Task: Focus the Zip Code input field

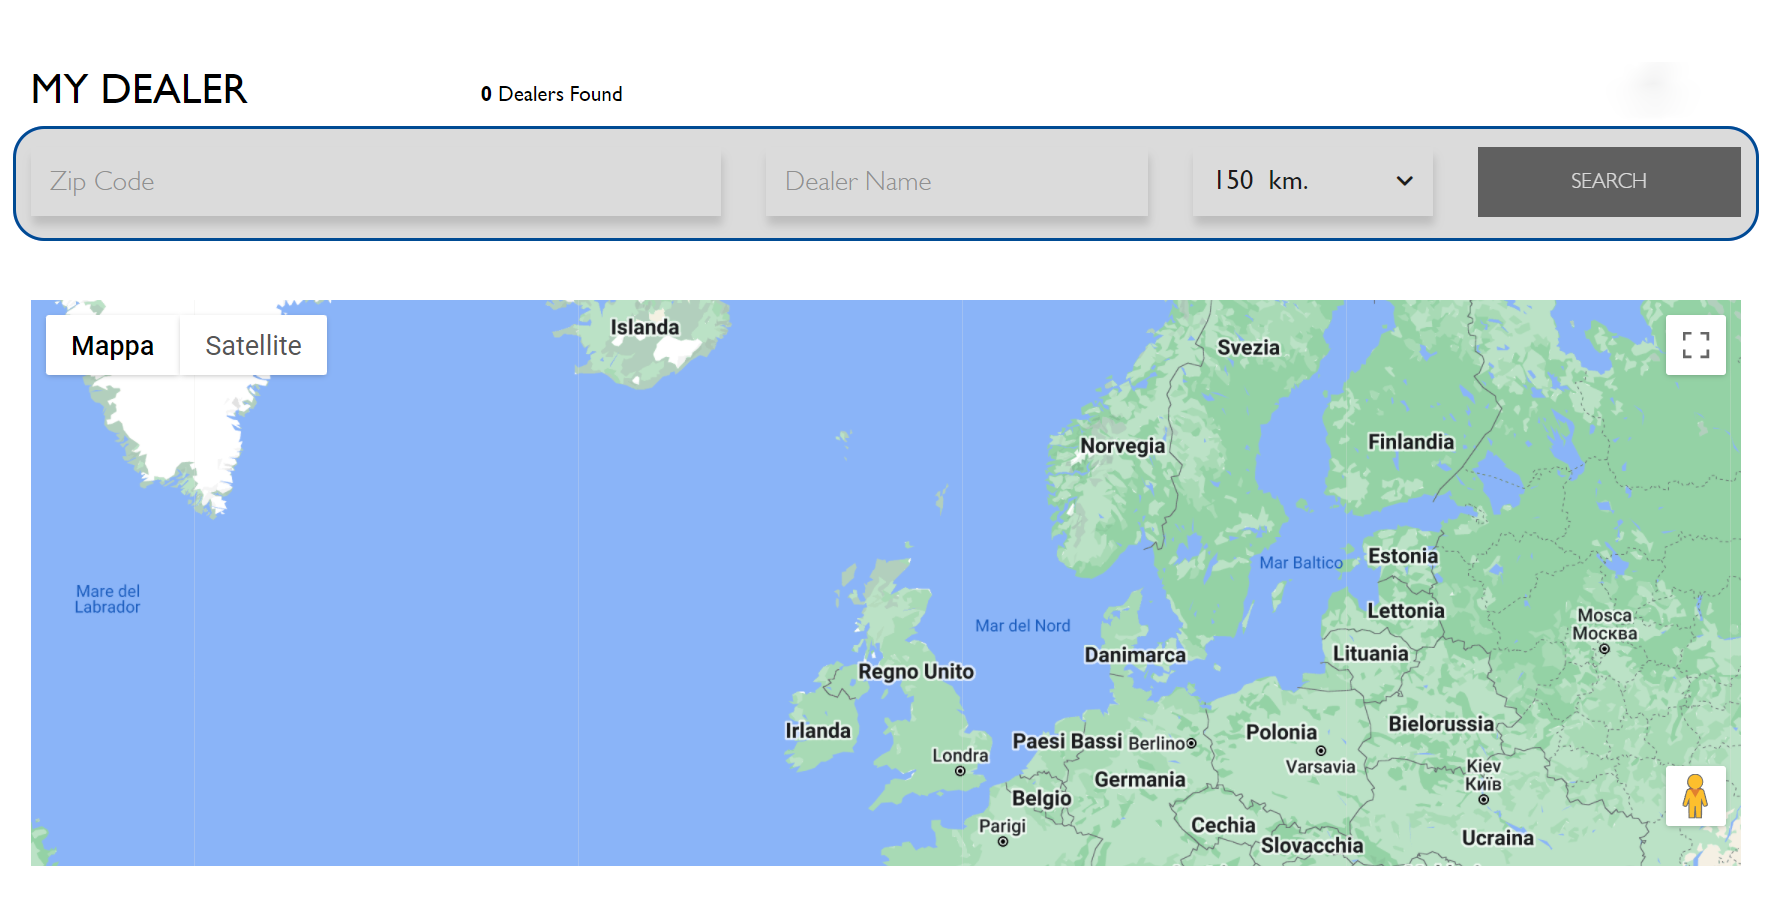Action: (x=375, y=181)
